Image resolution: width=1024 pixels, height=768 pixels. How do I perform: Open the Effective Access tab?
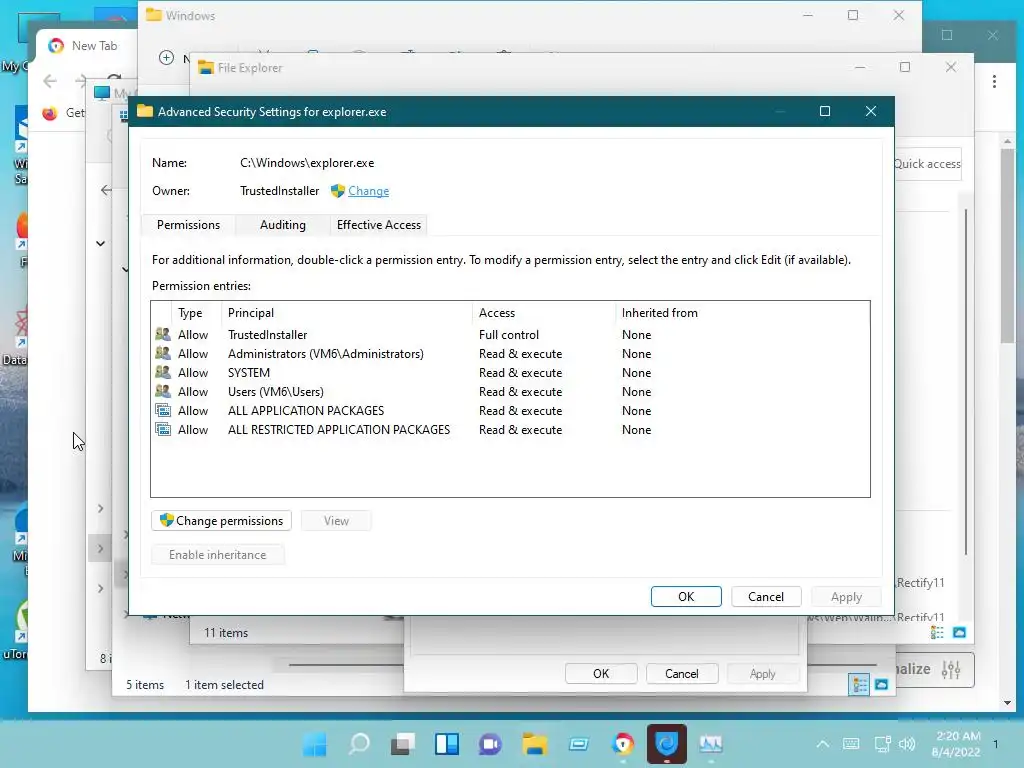[x=379, y=225]
